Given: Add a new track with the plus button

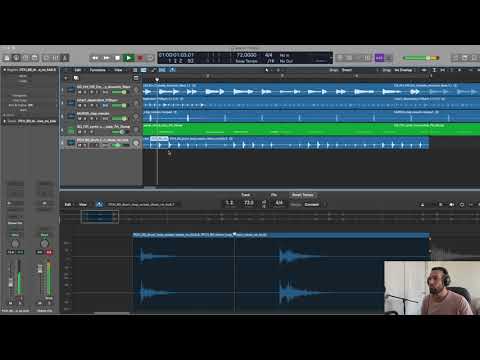Looking at the screenshot, I should (66, 78).
